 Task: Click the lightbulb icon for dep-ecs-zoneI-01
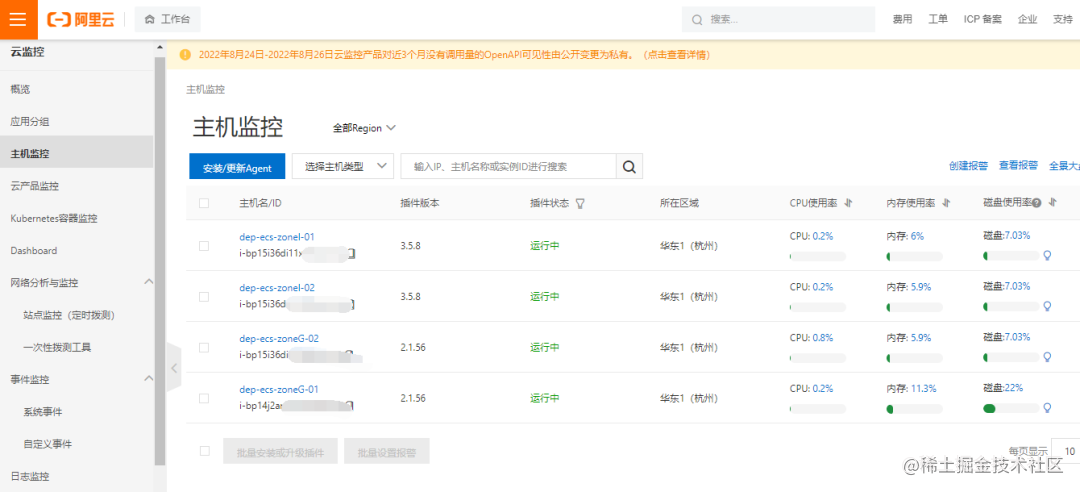1048,256
